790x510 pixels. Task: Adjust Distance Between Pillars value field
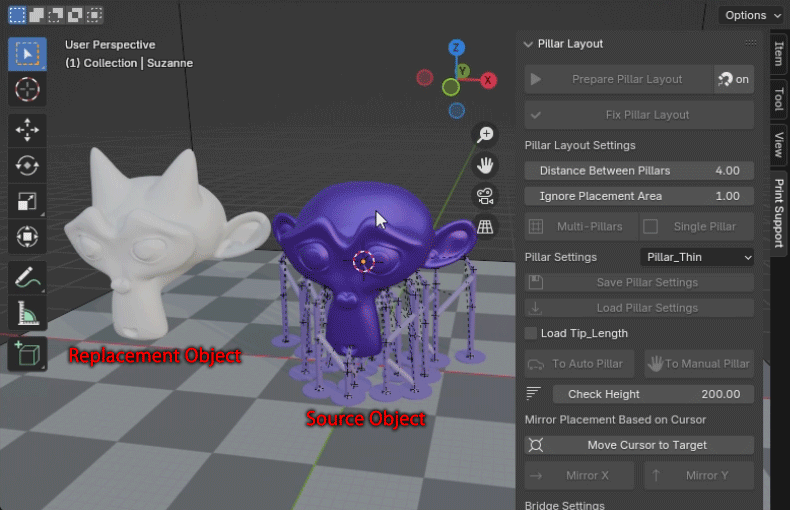click(x=639, y=171)
